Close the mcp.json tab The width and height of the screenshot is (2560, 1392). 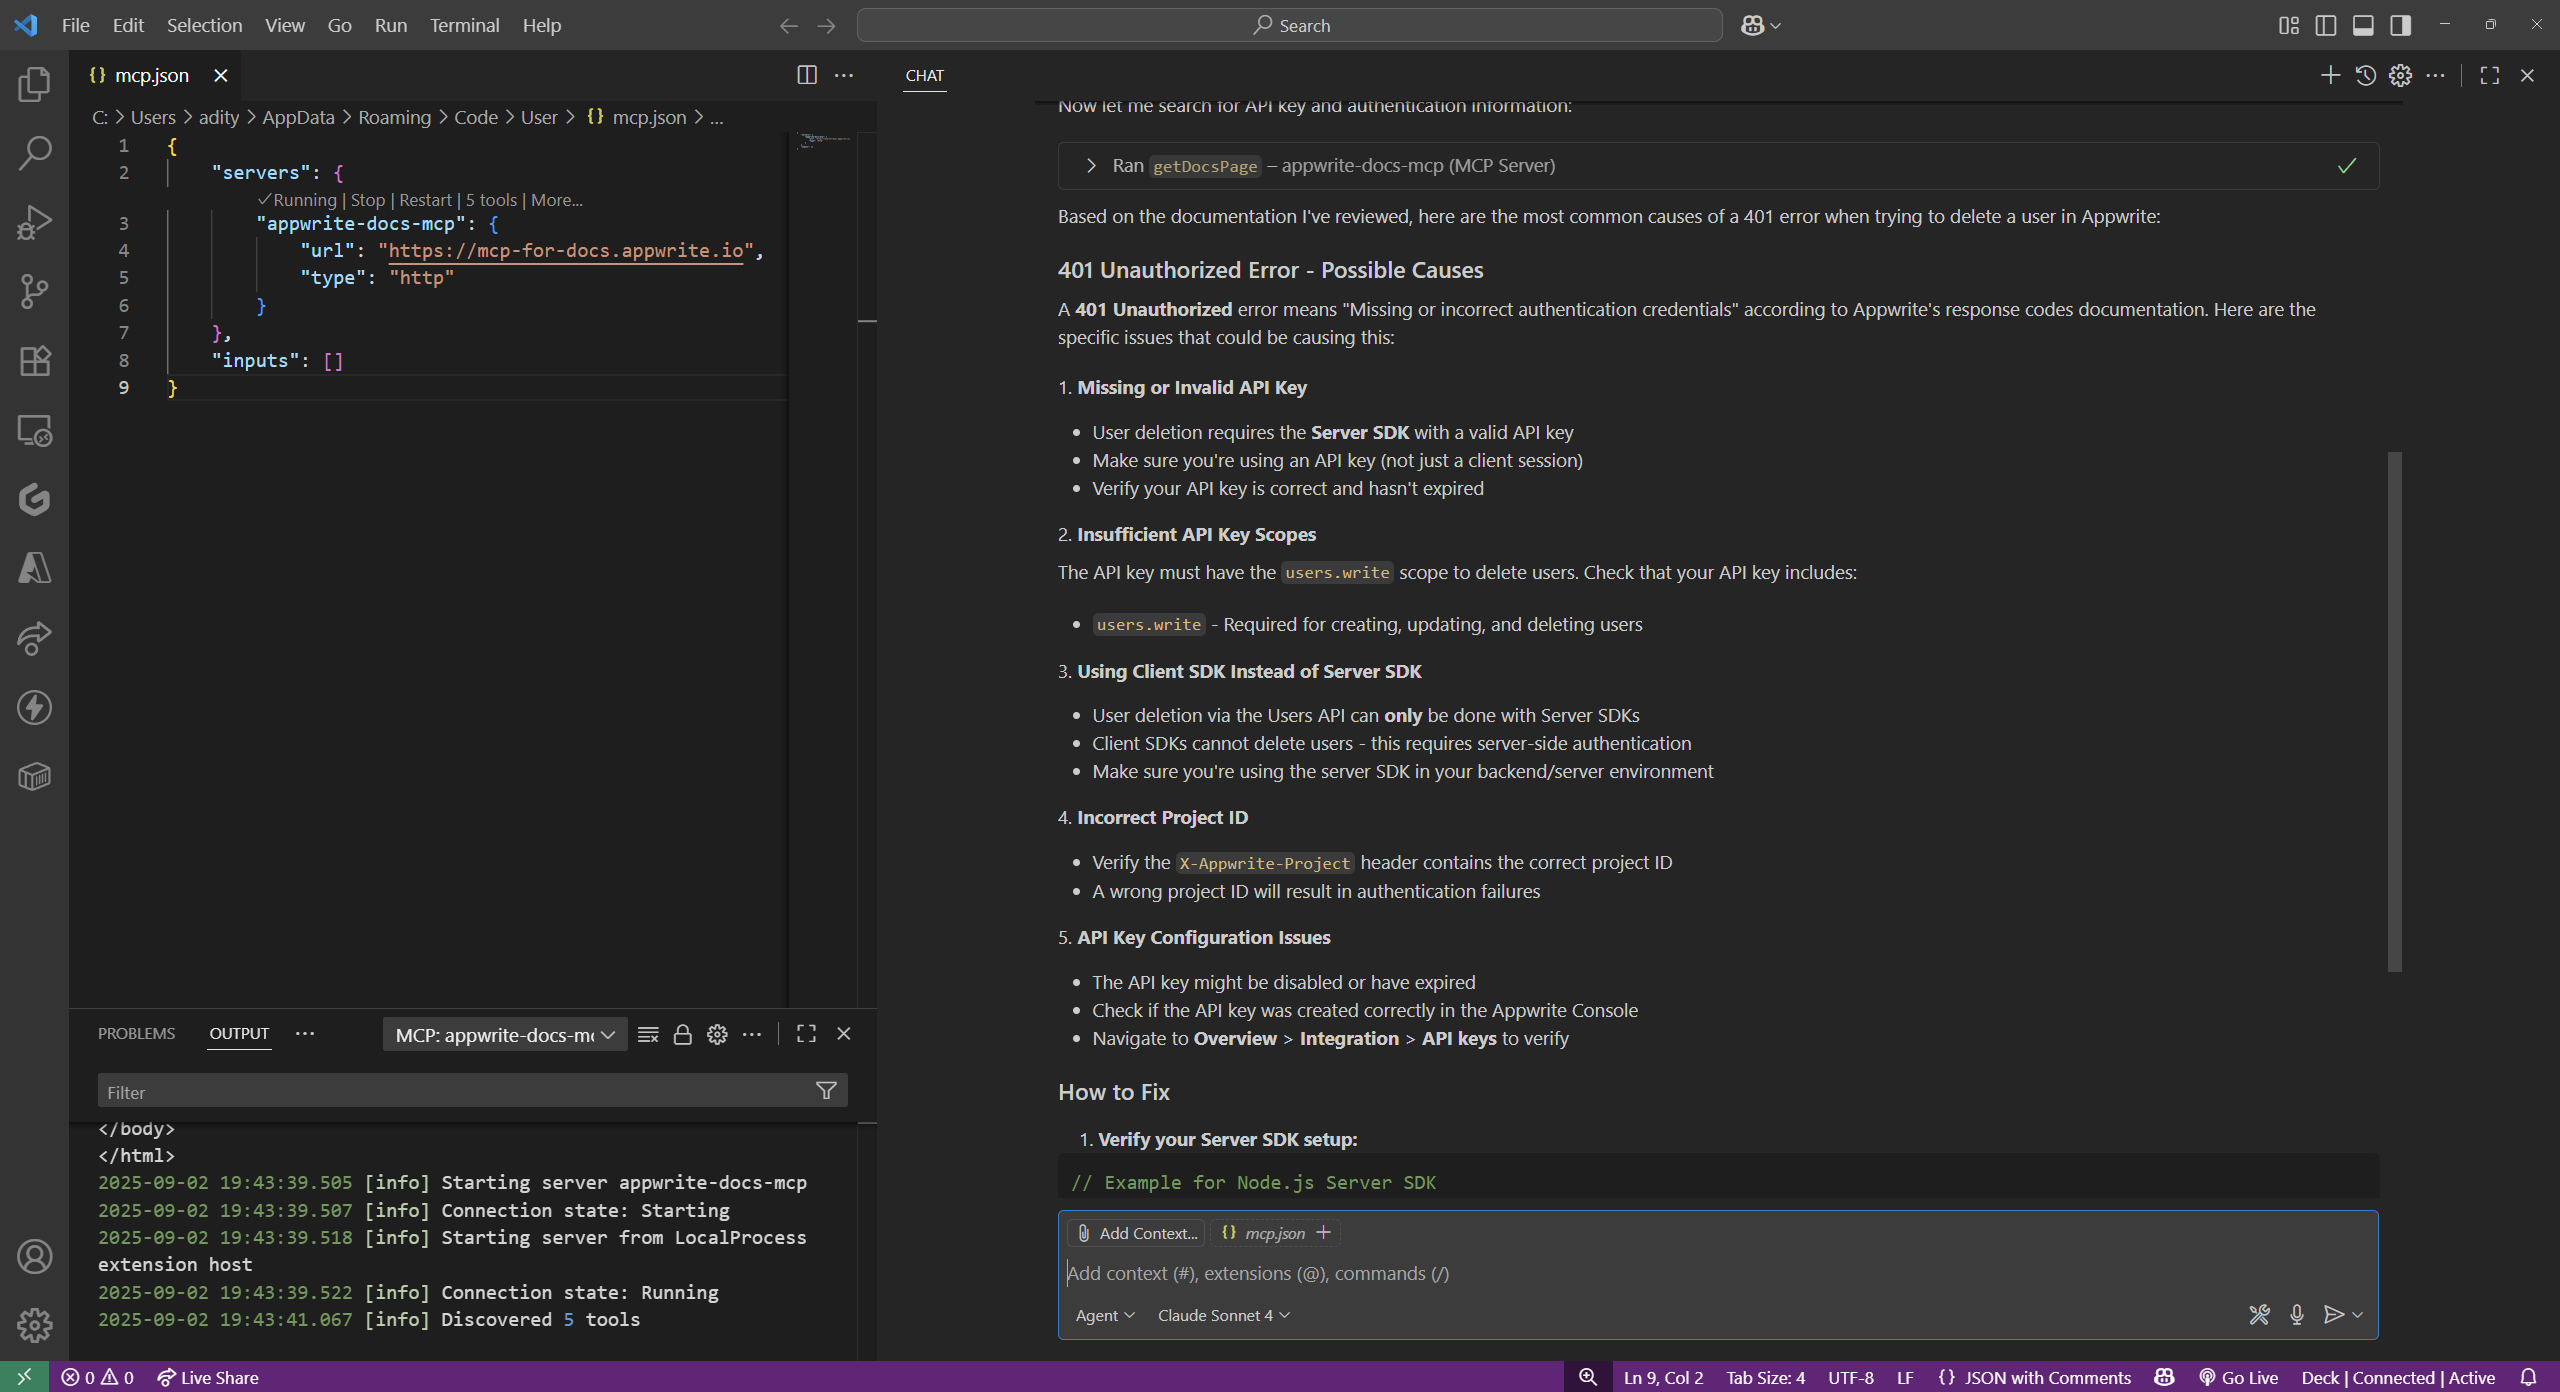(x=221, y=75)
